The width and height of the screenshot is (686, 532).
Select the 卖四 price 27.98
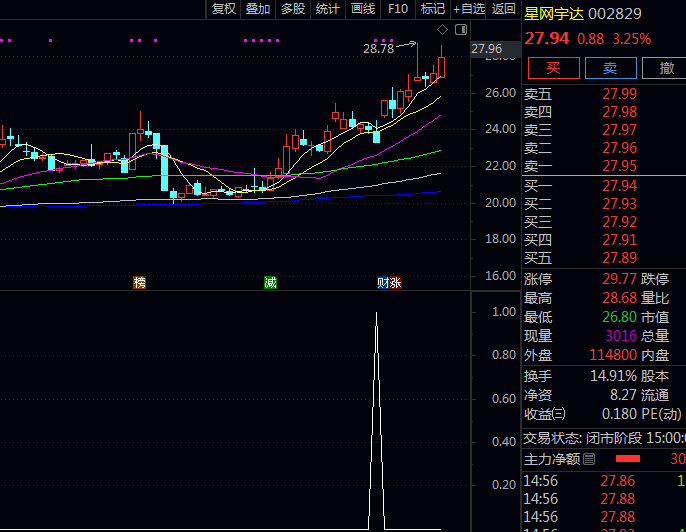pyautogui.click(x=620, y=112)
